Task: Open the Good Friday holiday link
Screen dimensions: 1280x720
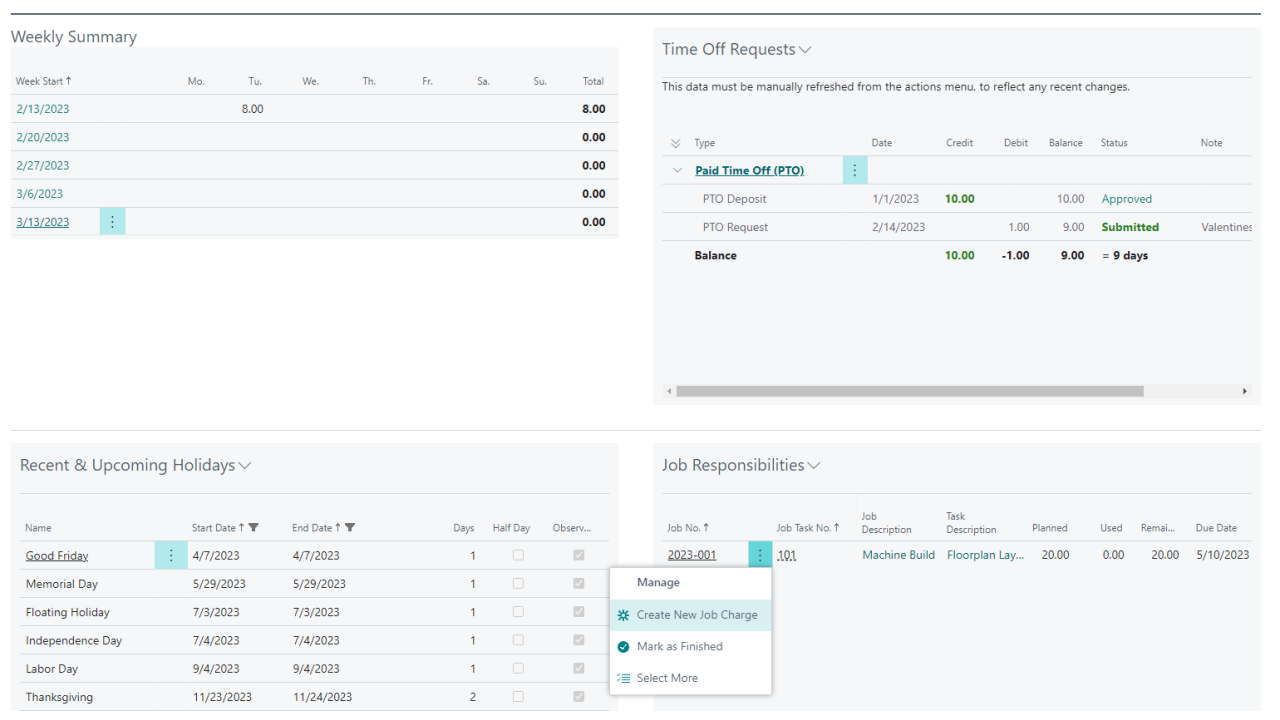Action: pos(57,556)
